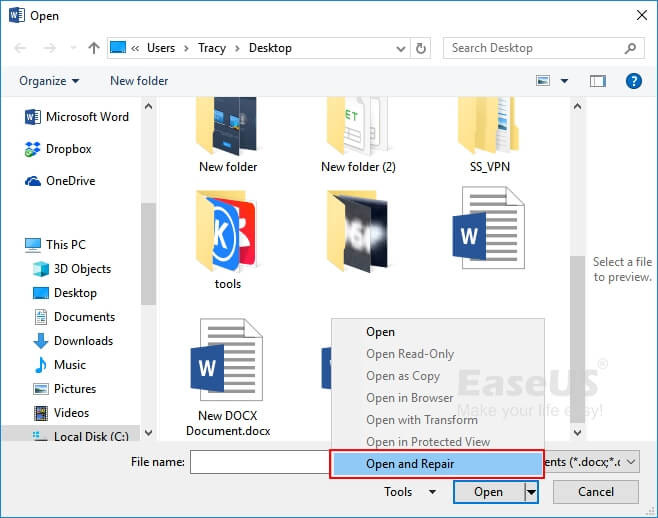
Task: Select the unnamed Word document icon
Action: (x=489, y=228)
